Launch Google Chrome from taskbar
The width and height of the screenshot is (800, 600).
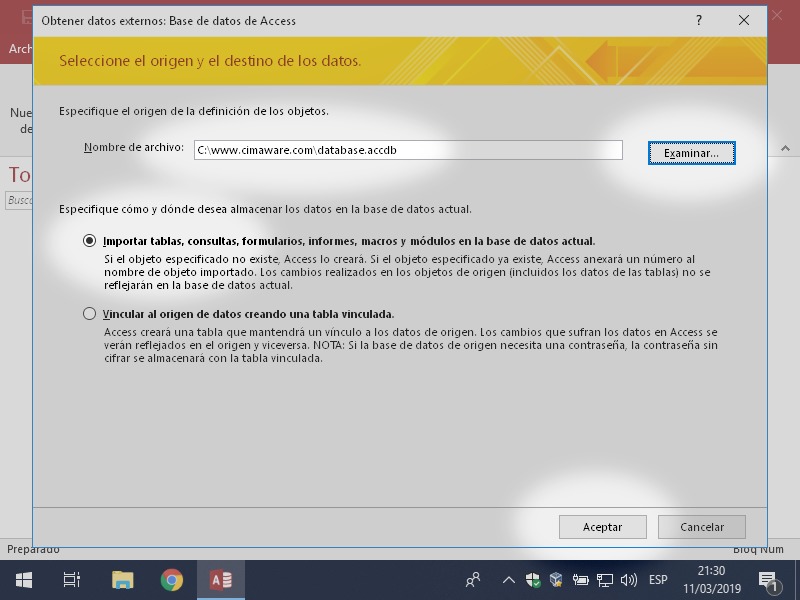pos(172,580)
